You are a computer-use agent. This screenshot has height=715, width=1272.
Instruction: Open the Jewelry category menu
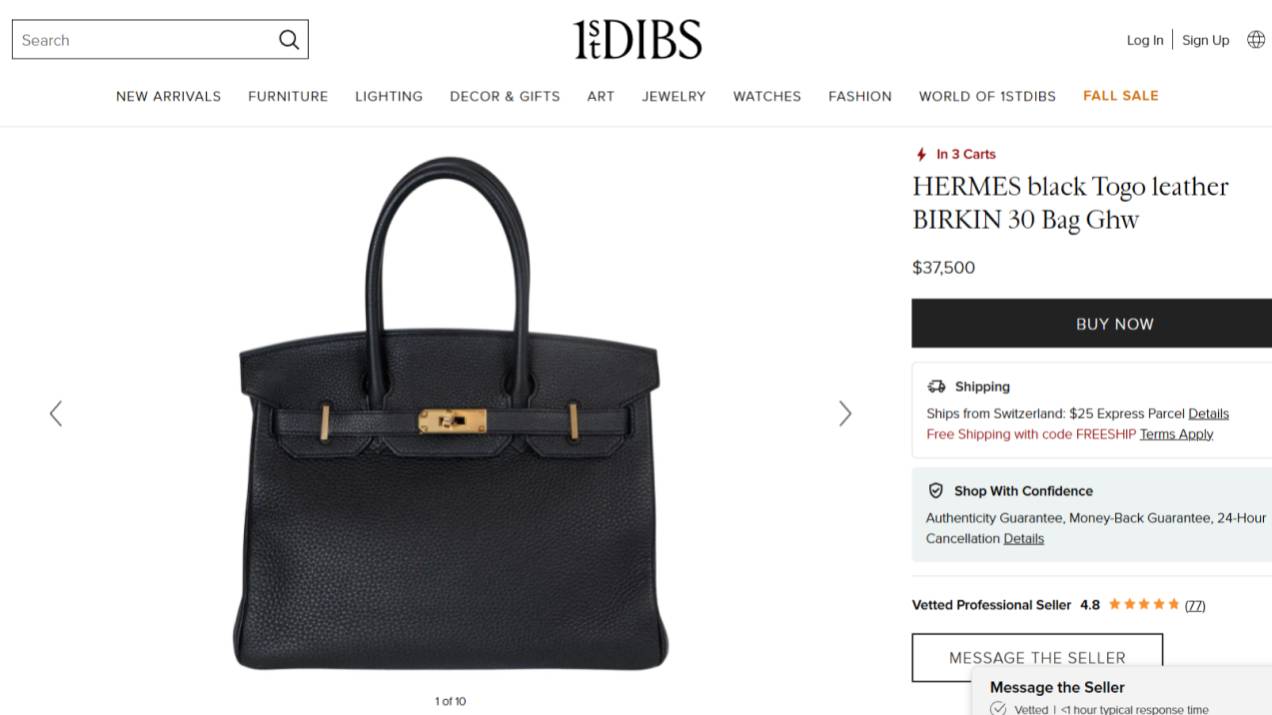(674, 96)
